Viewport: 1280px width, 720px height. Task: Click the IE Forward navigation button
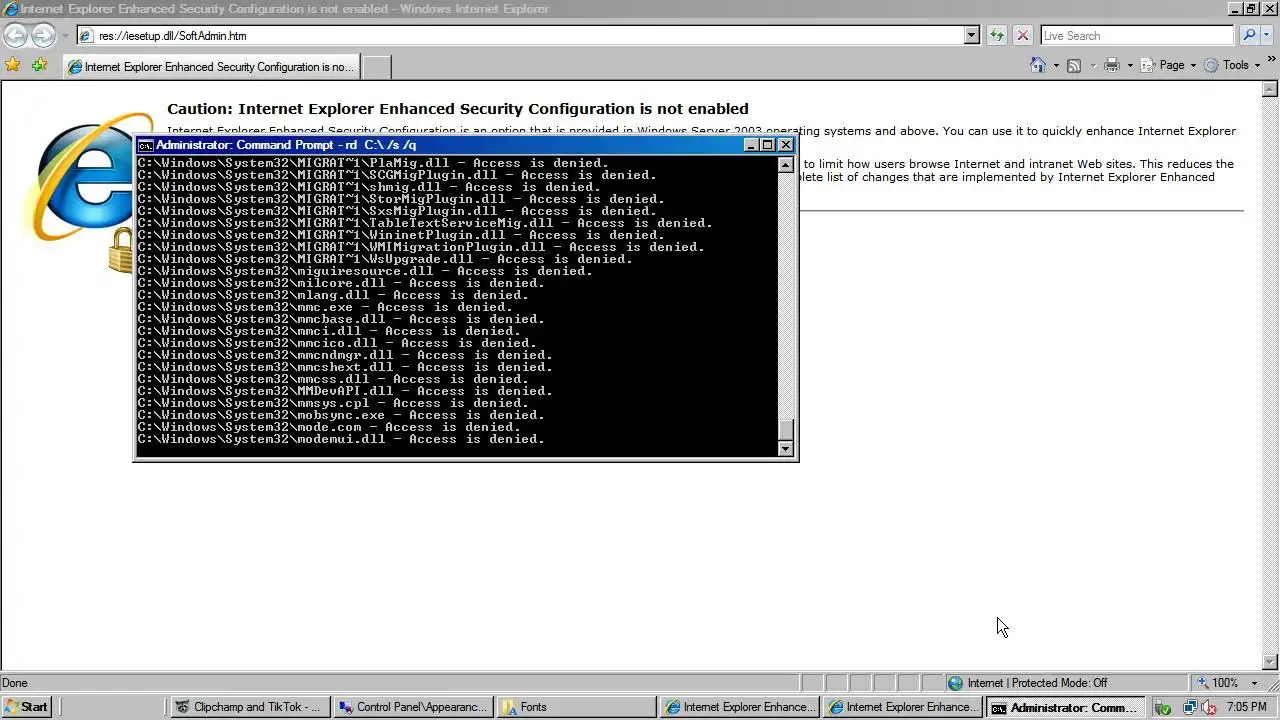pos(43,35)
